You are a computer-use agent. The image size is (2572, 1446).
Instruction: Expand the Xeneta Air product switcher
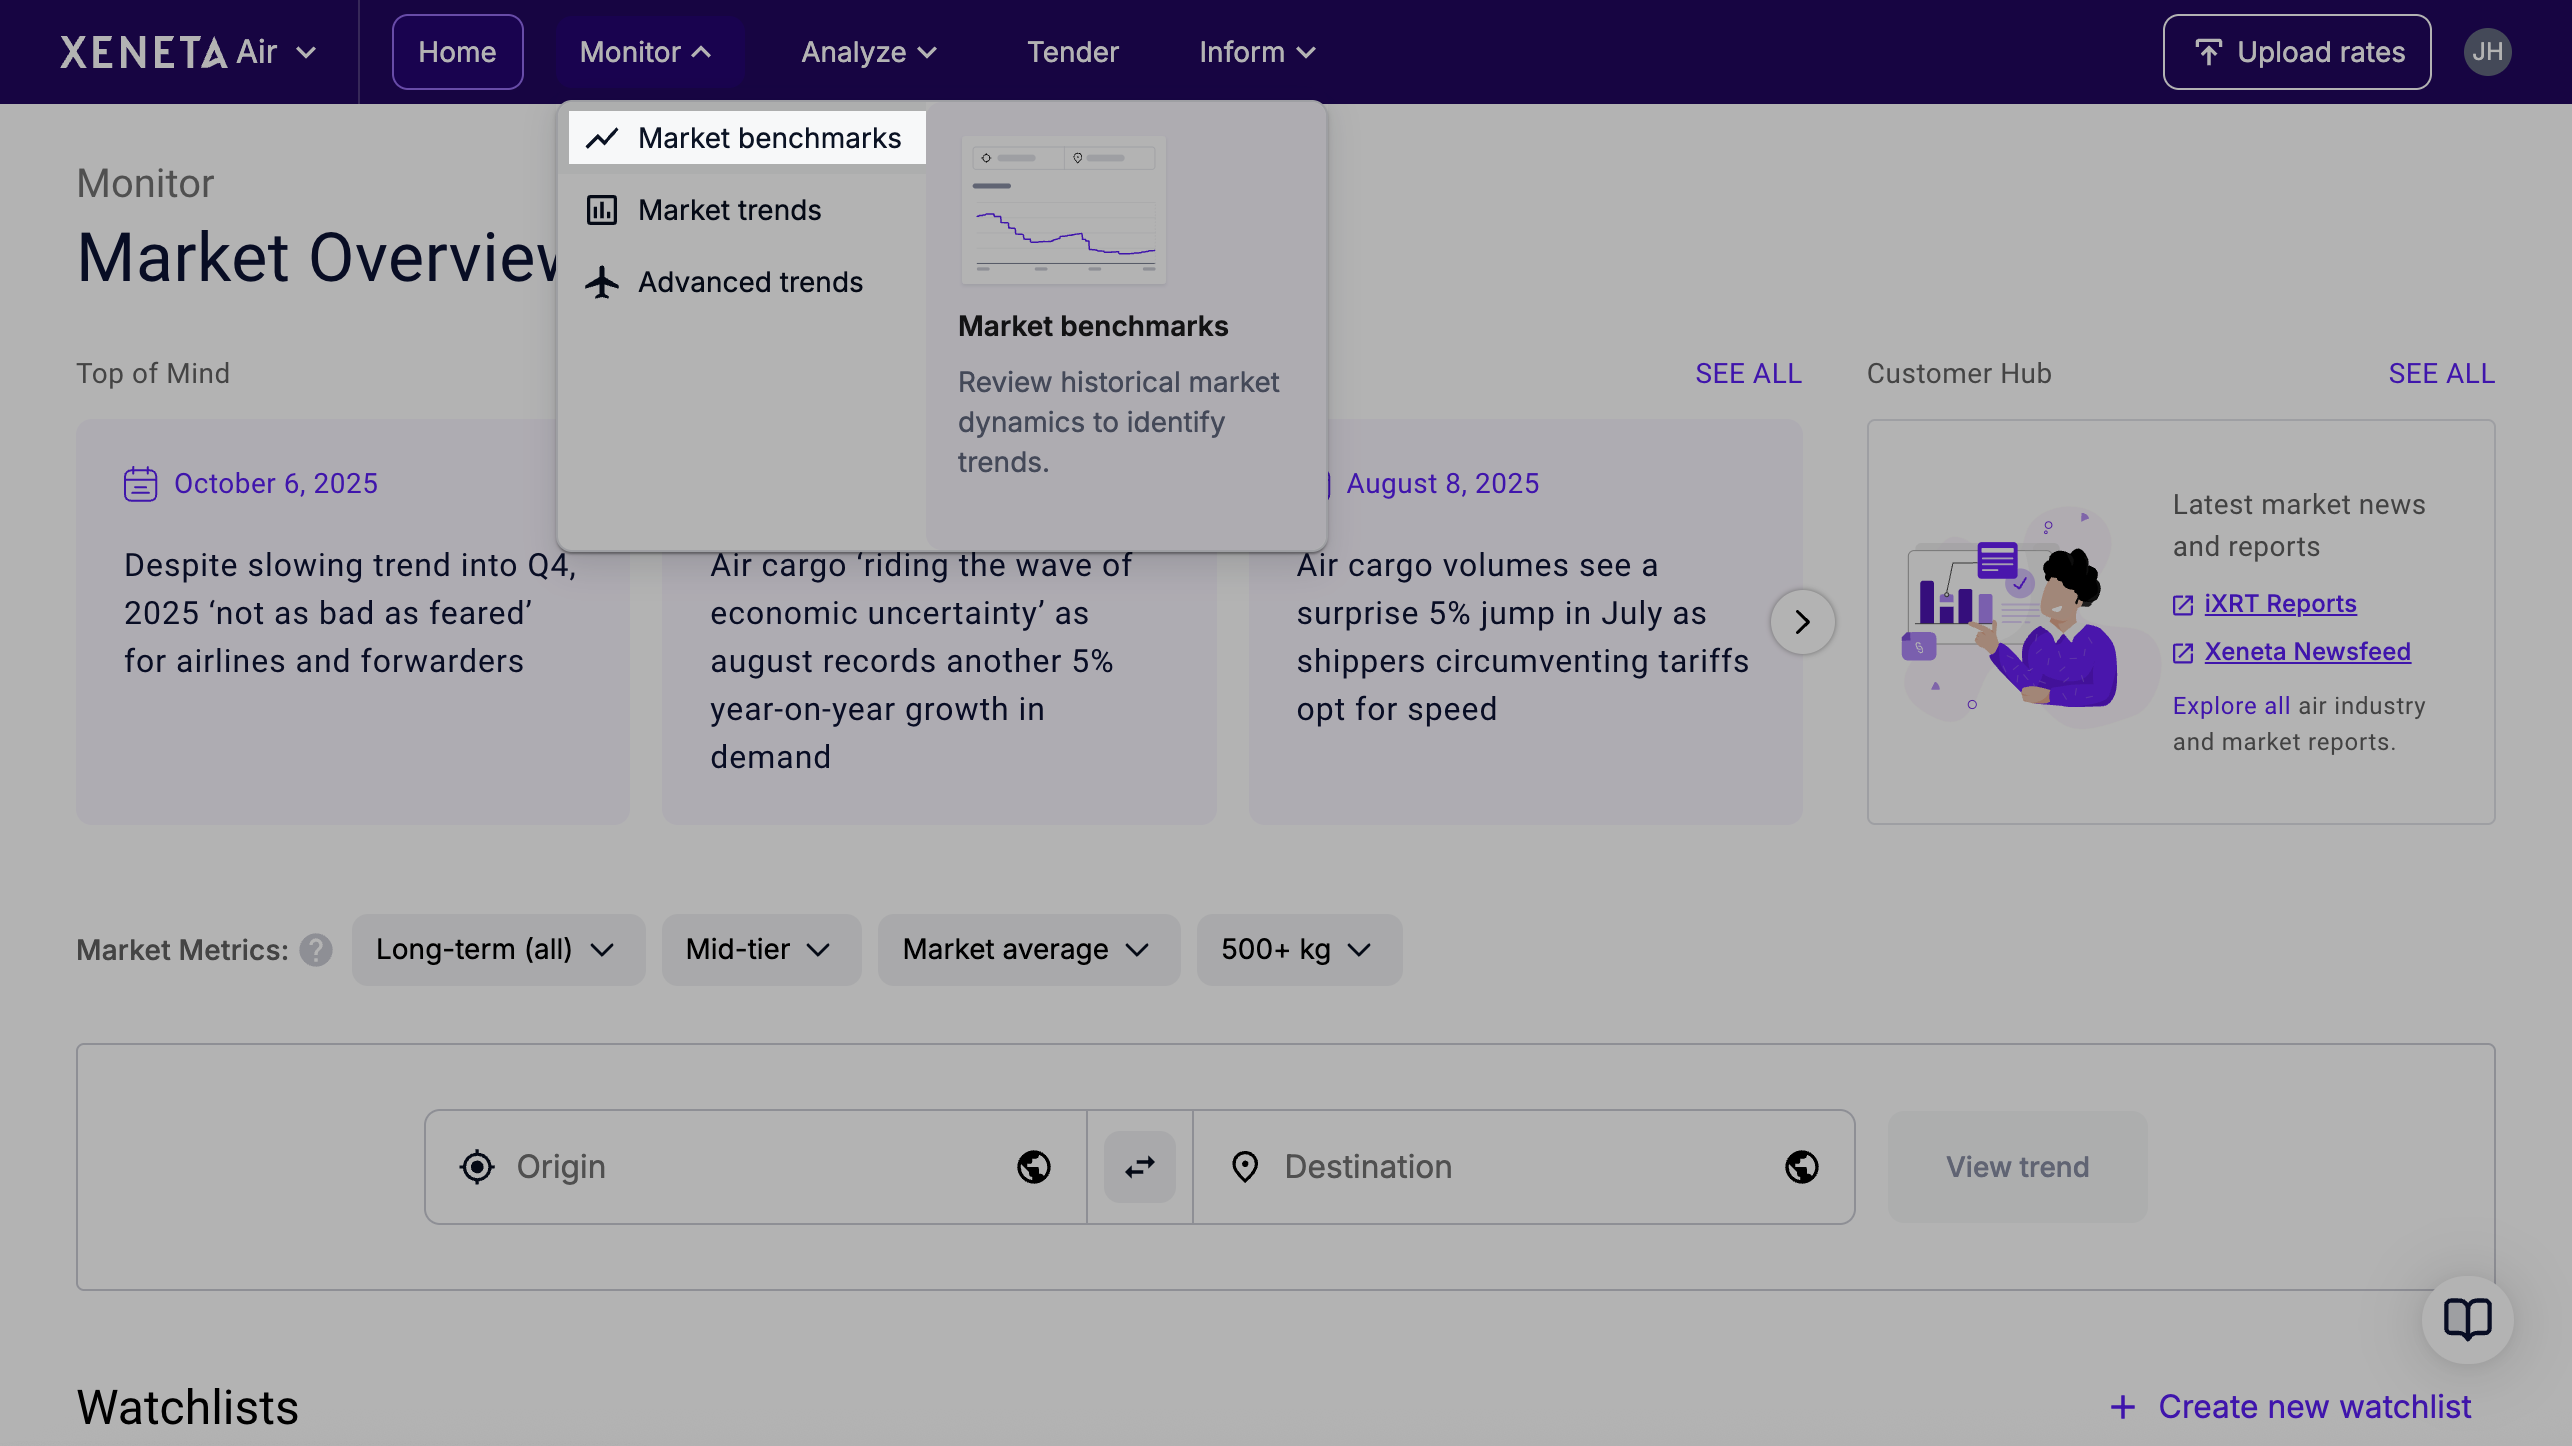(189, 52)
